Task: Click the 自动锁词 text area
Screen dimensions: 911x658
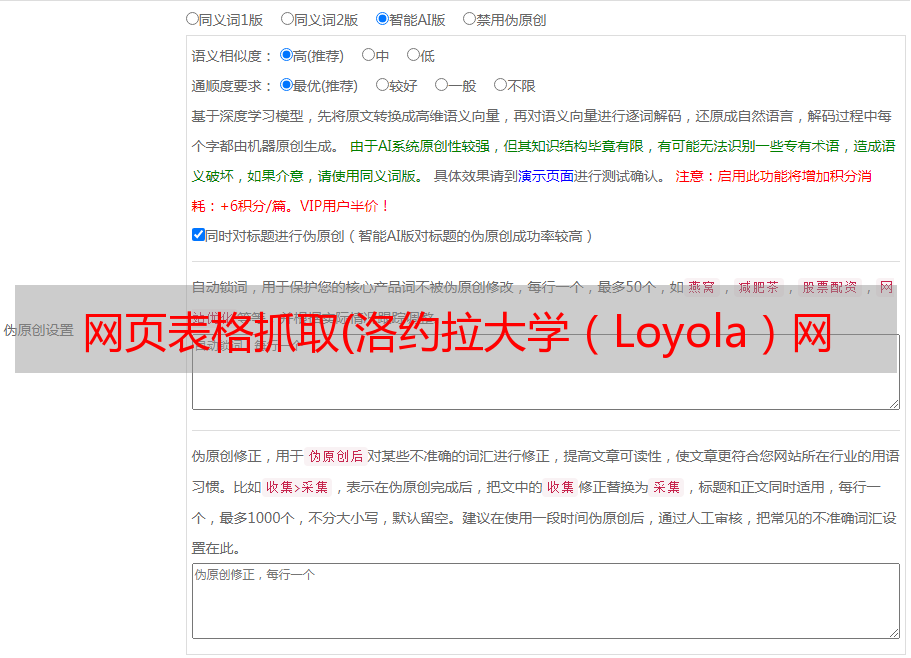Action: [x=546, y=372]
